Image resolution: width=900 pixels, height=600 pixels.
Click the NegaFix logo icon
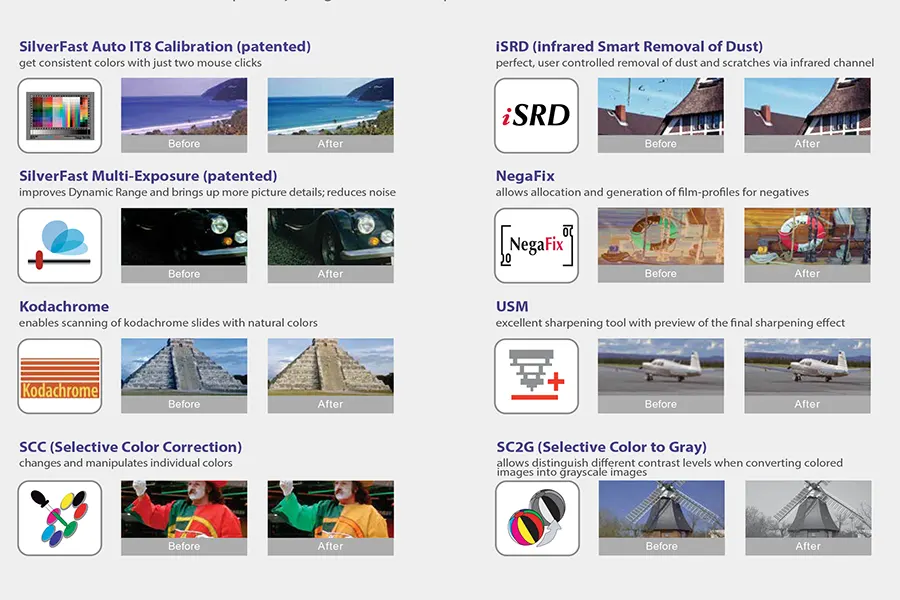536,245
